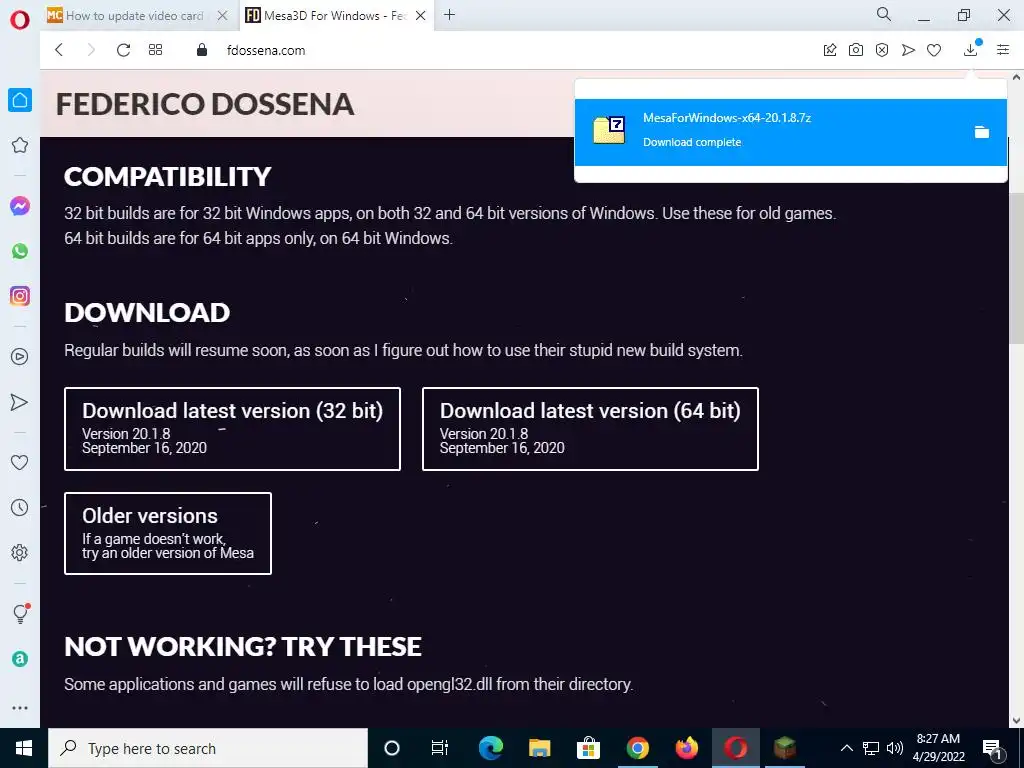Go back with the back arrow
1024x768 pixels.
pos(59,50)
